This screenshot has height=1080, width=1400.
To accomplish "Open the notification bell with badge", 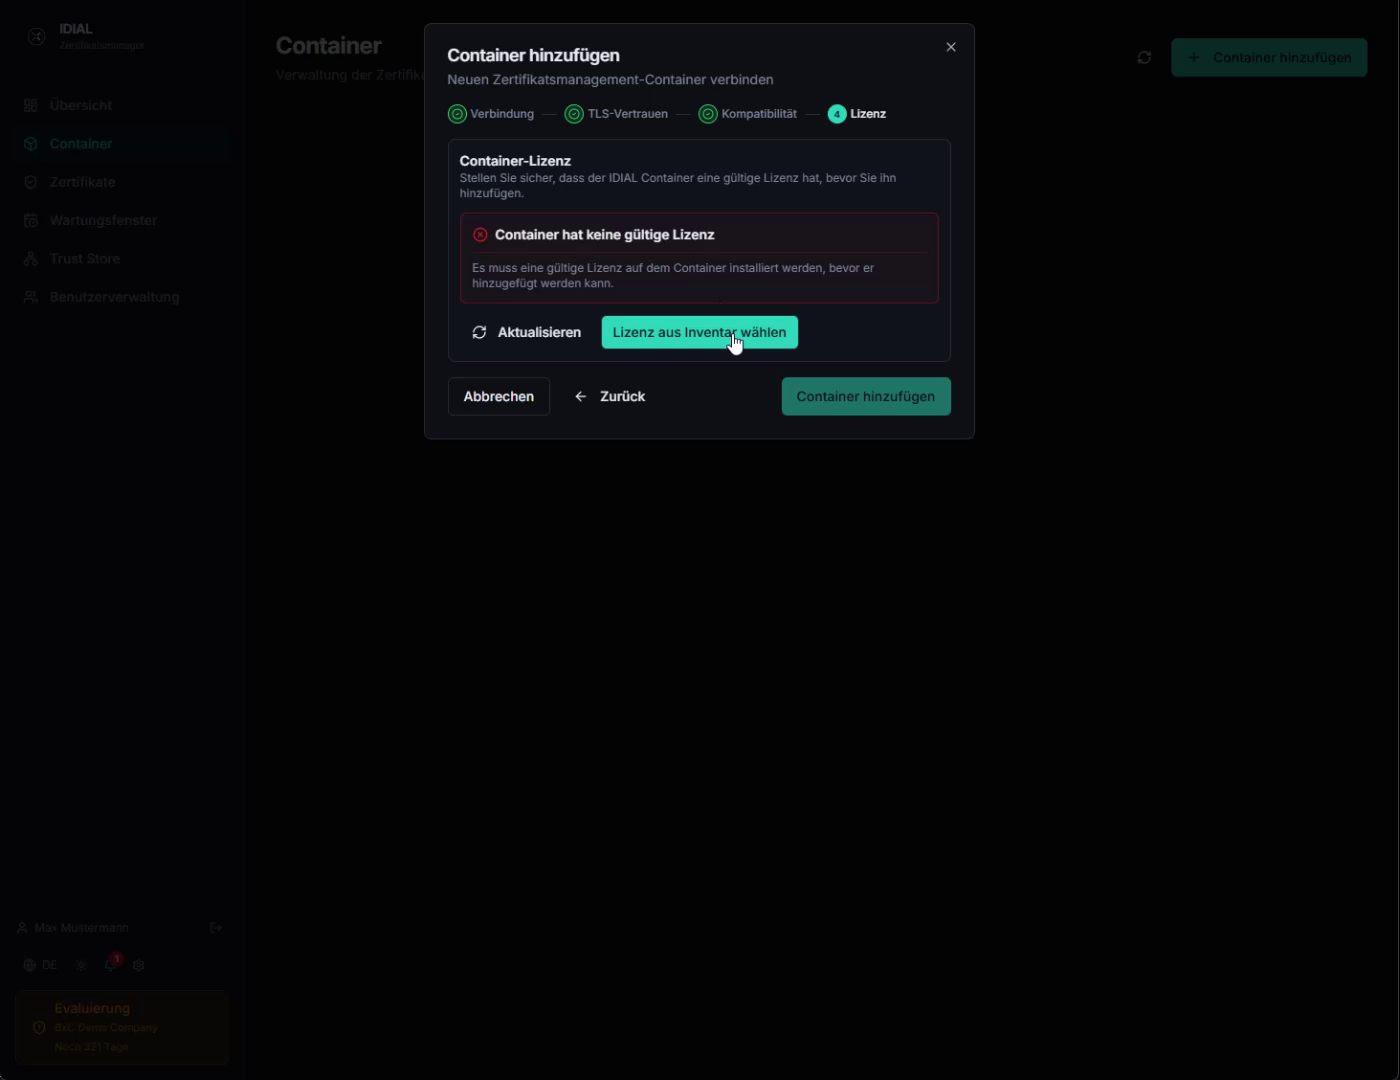I will (111, 964).
